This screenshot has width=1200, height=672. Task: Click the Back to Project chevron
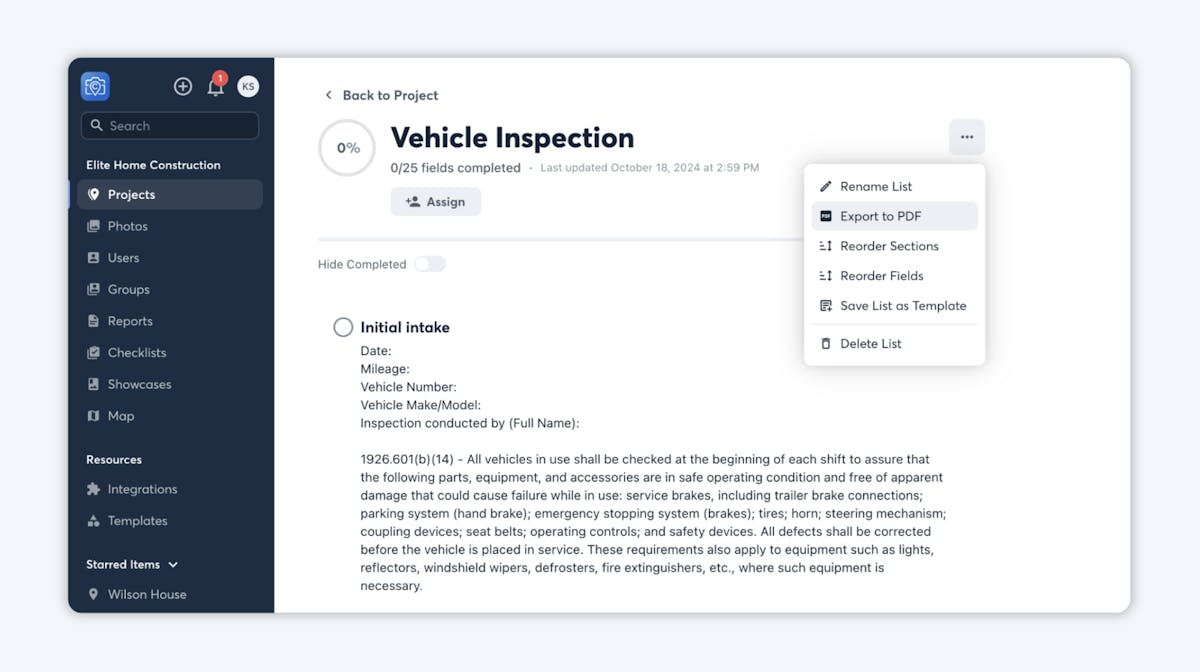(328, 95)
